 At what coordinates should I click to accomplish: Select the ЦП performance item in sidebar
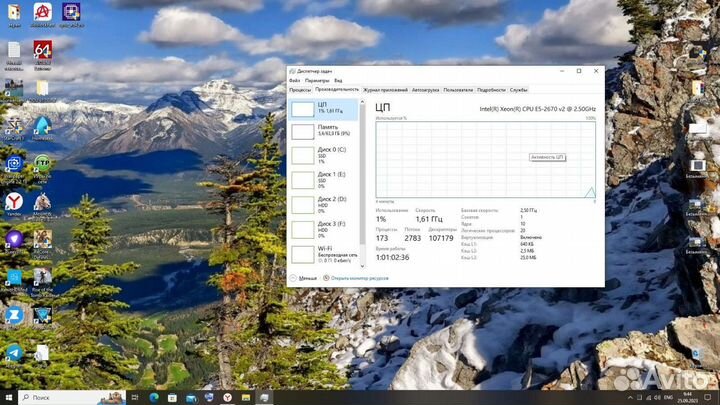coord(325,108)
